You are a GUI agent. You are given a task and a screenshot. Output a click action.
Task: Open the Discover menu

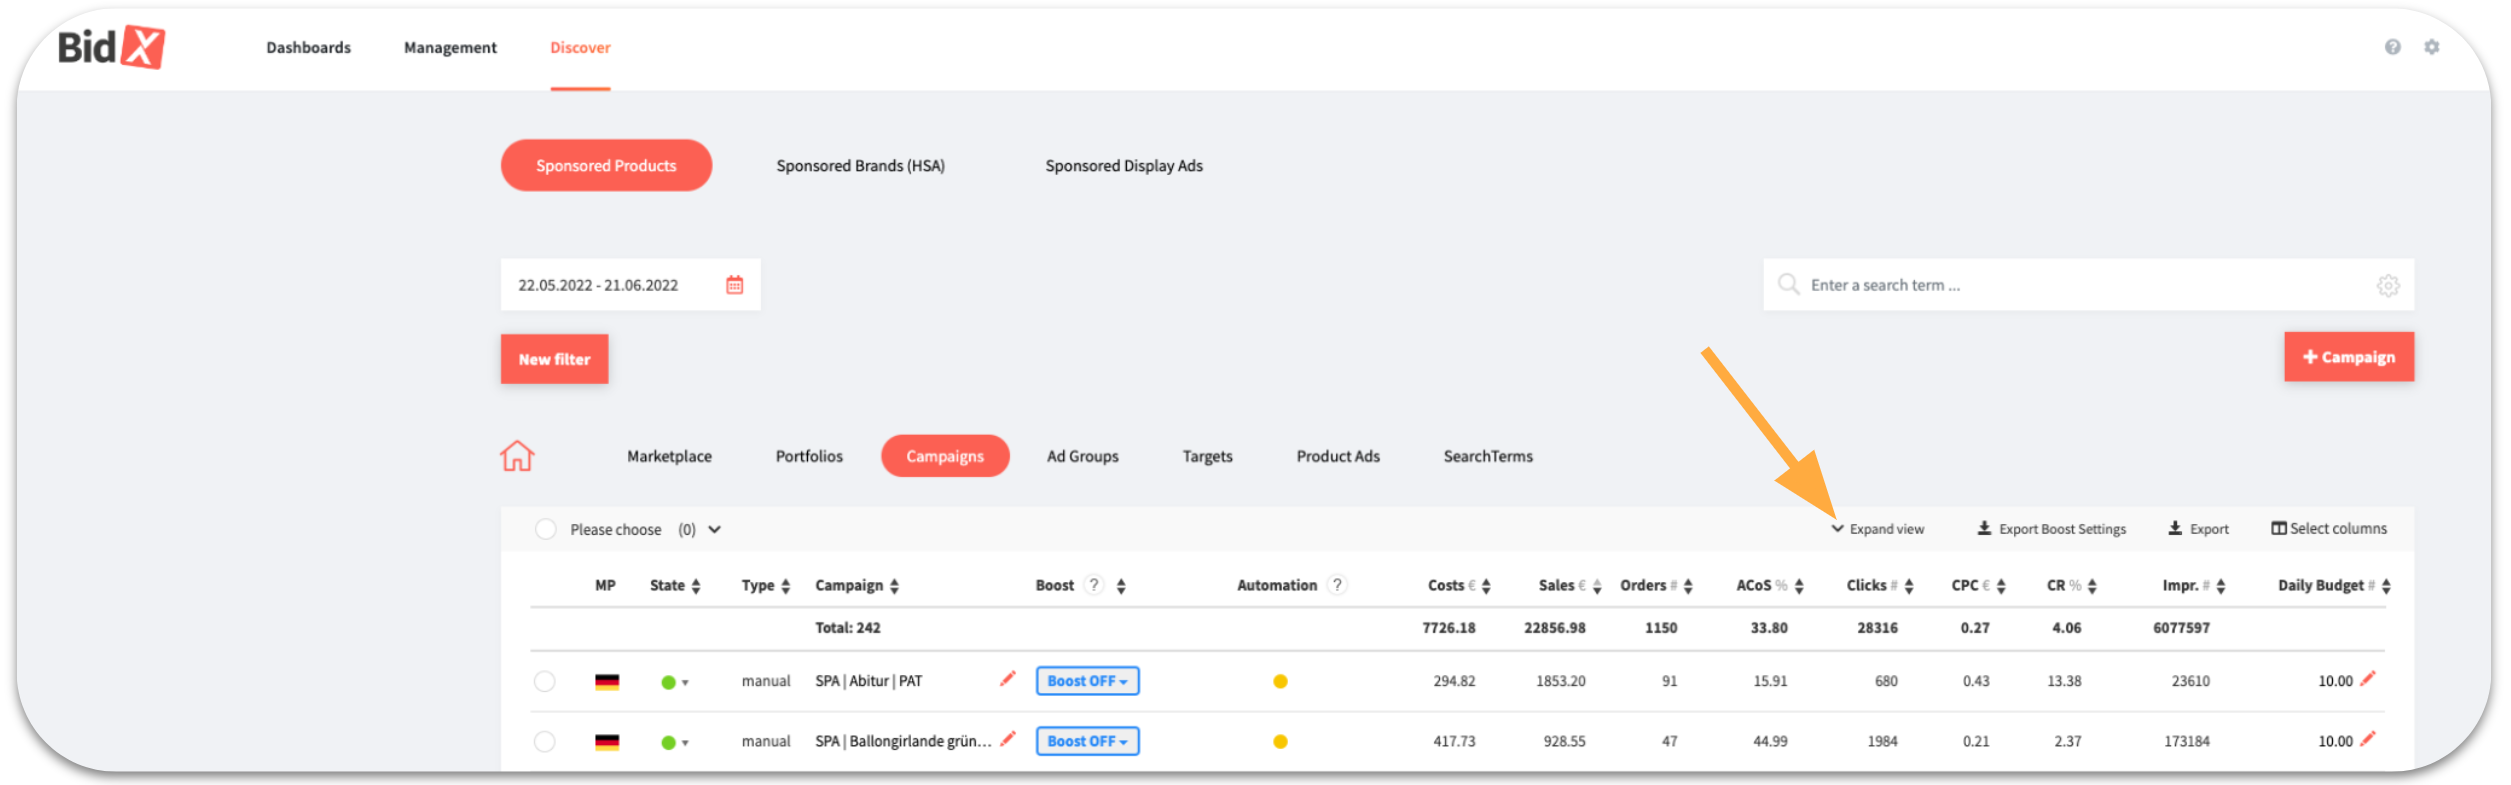580,47
